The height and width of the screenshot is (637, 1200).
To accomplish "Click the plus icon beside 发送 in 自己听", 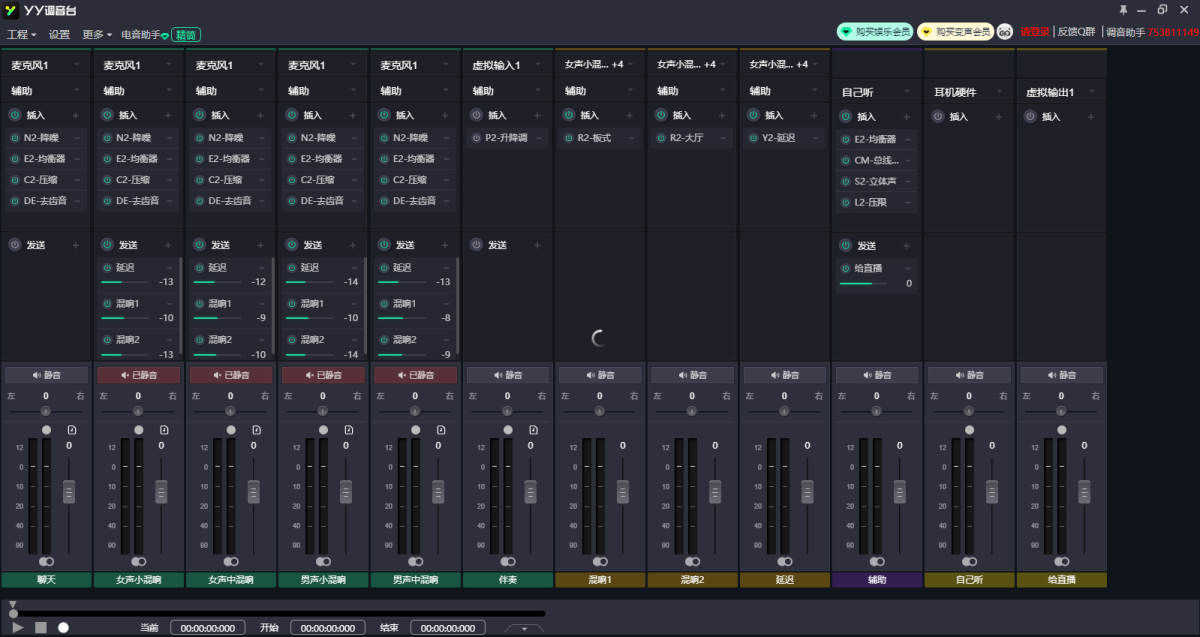I will coord(906,246).
